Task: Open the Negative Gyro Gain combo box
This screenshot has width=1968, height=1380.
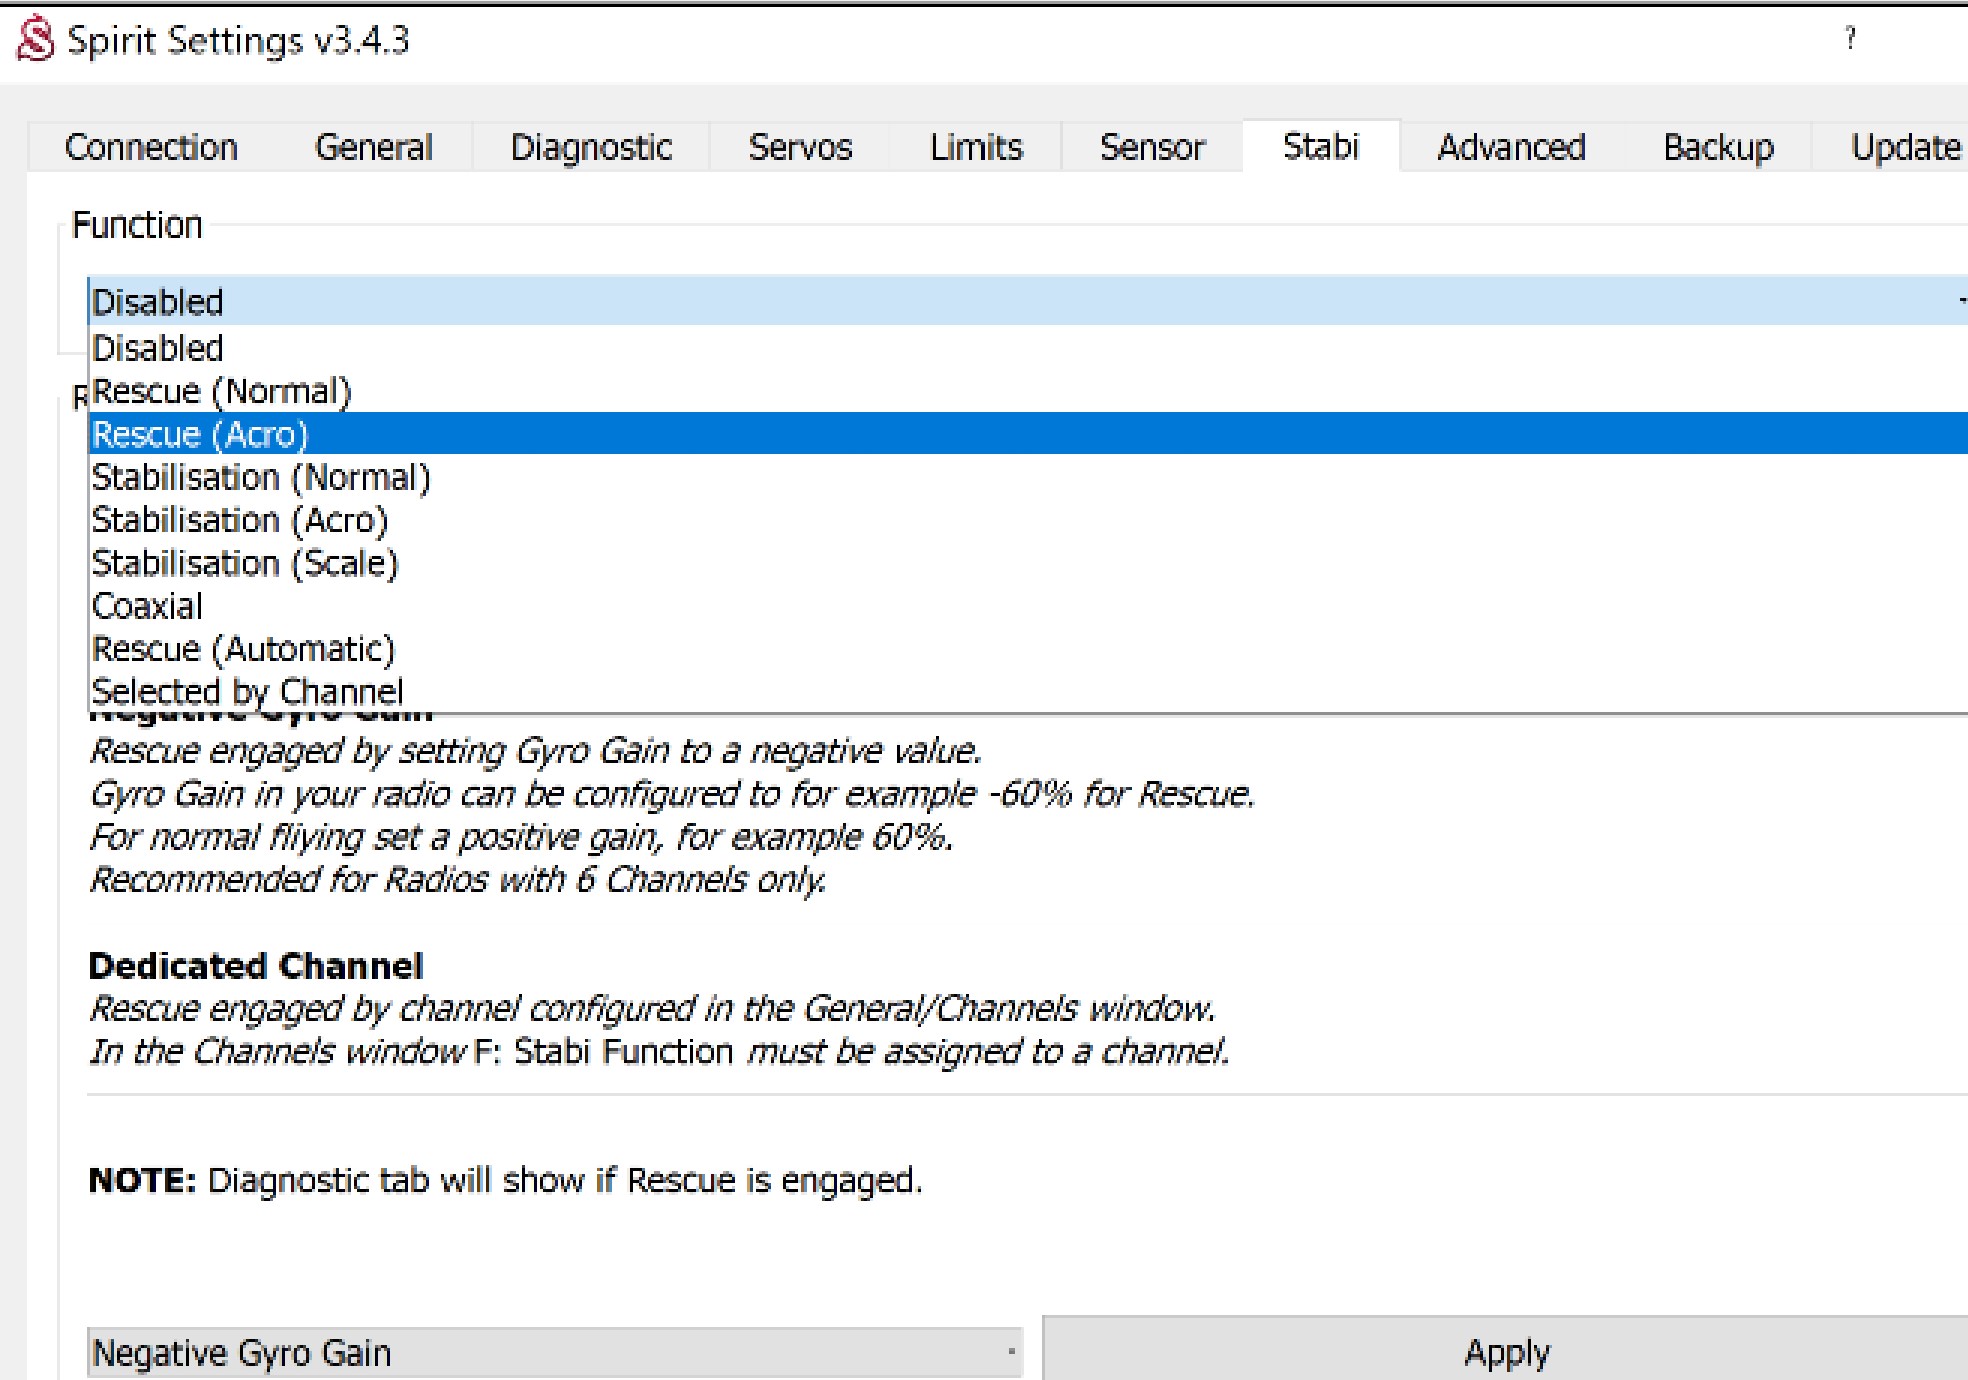Action: pyautogui.click(x=555, y=1352)
